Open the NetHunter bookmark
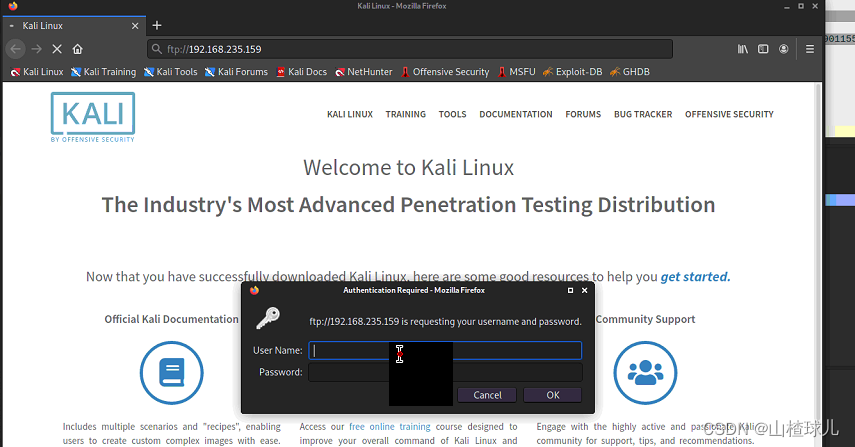 point(364,72)
